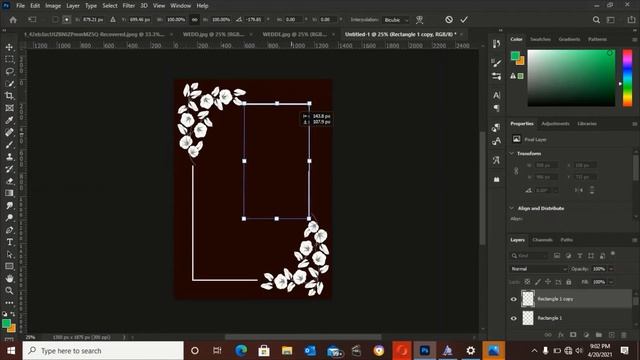The image size is (640, 360).
Task: Open the Interpolation Bicubic dropdown
Action: tap(395, 20)
